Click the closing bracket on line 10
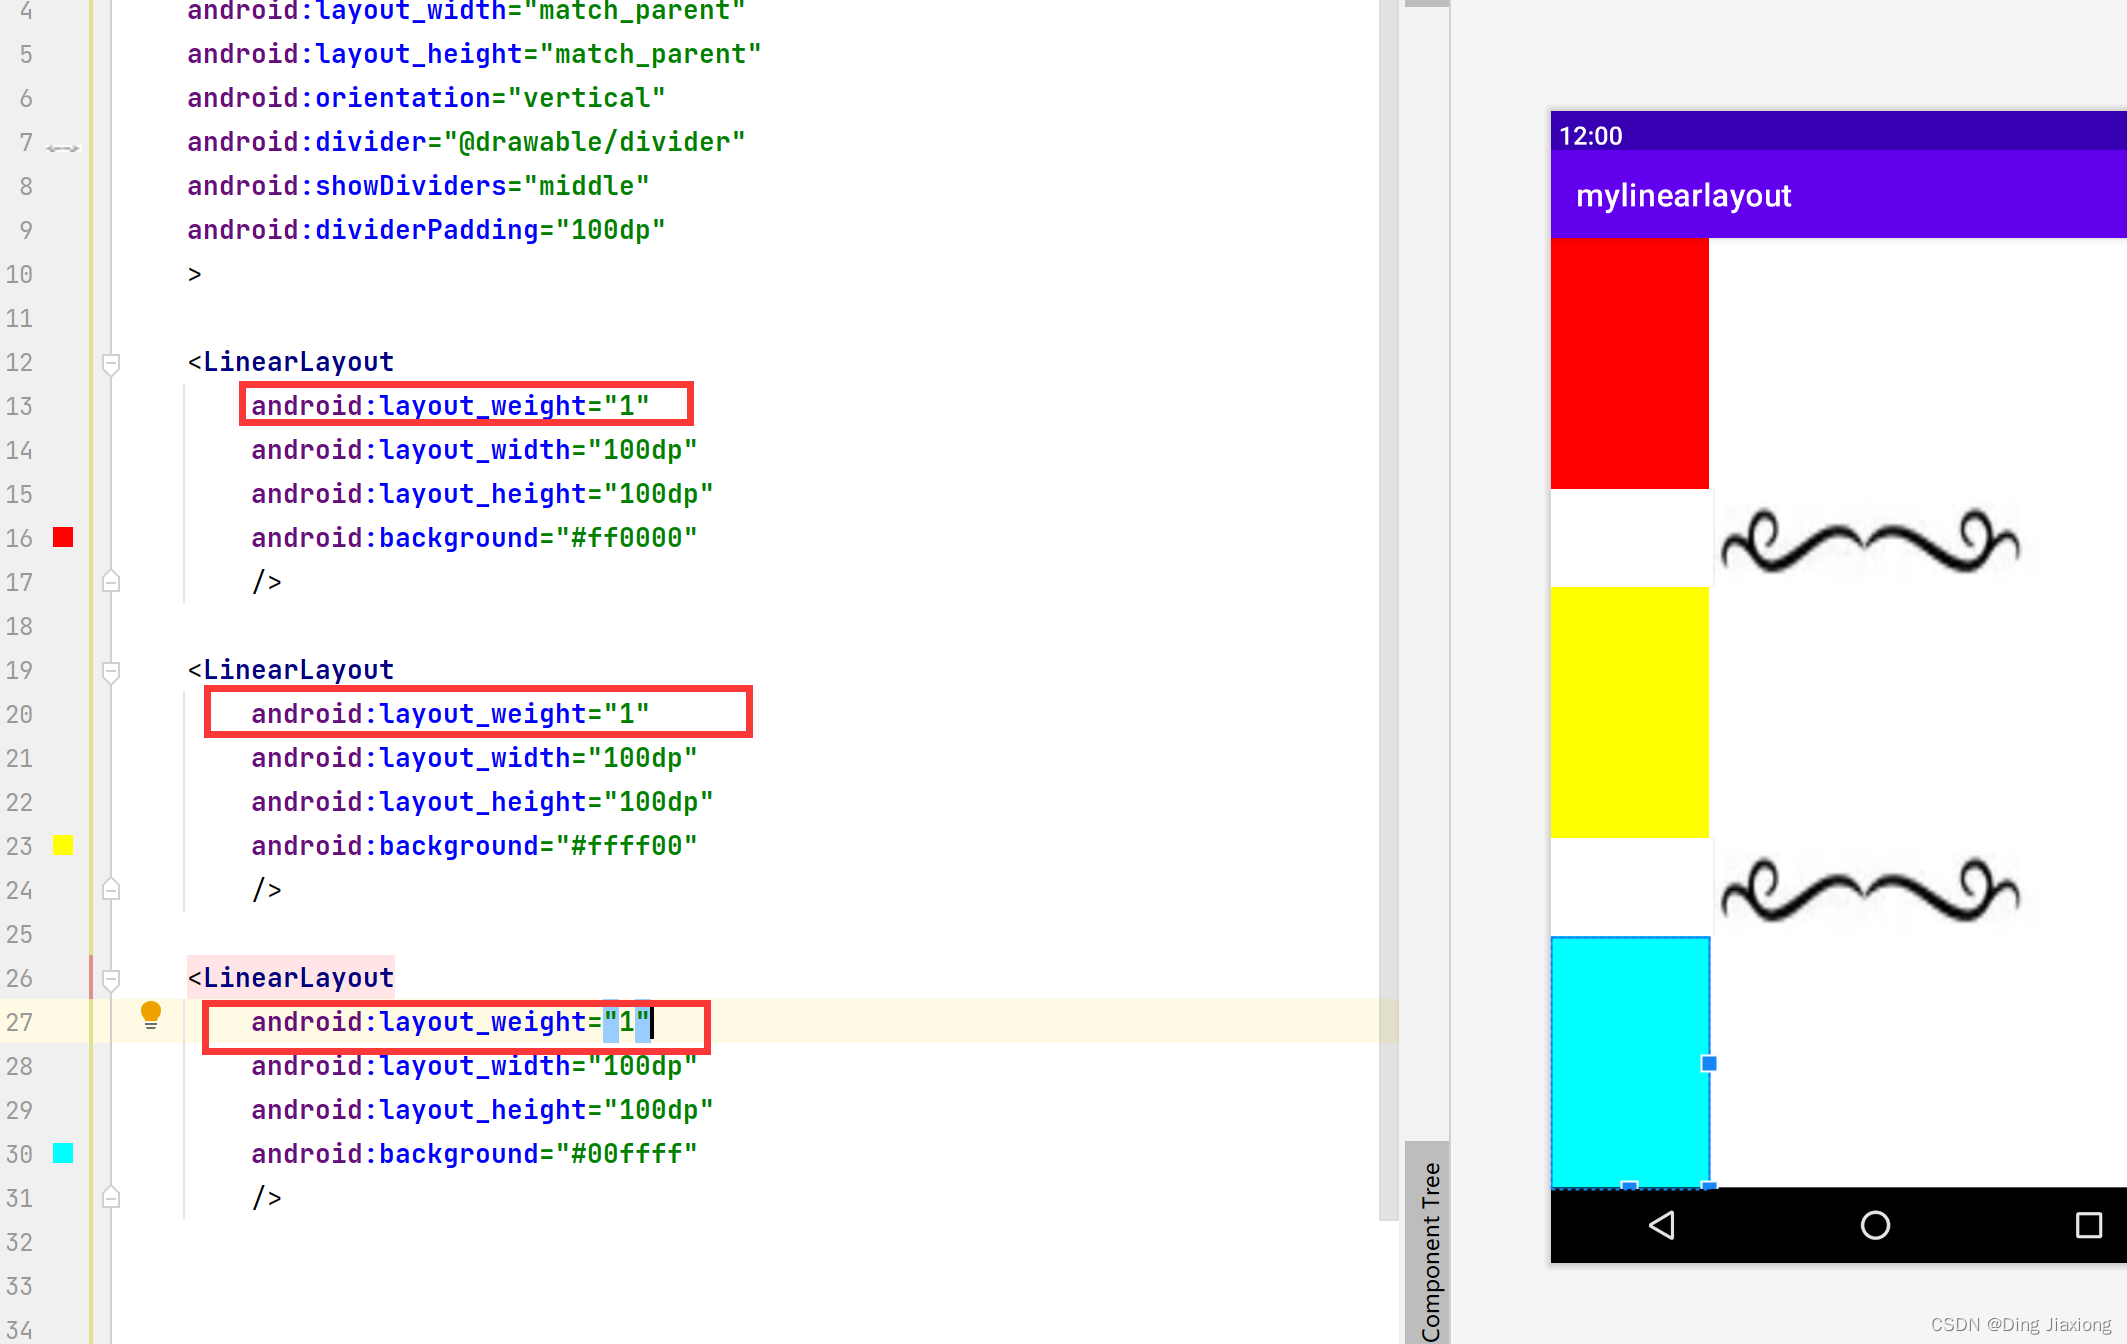2127x1344 pixels. click(x=195, y=274)
